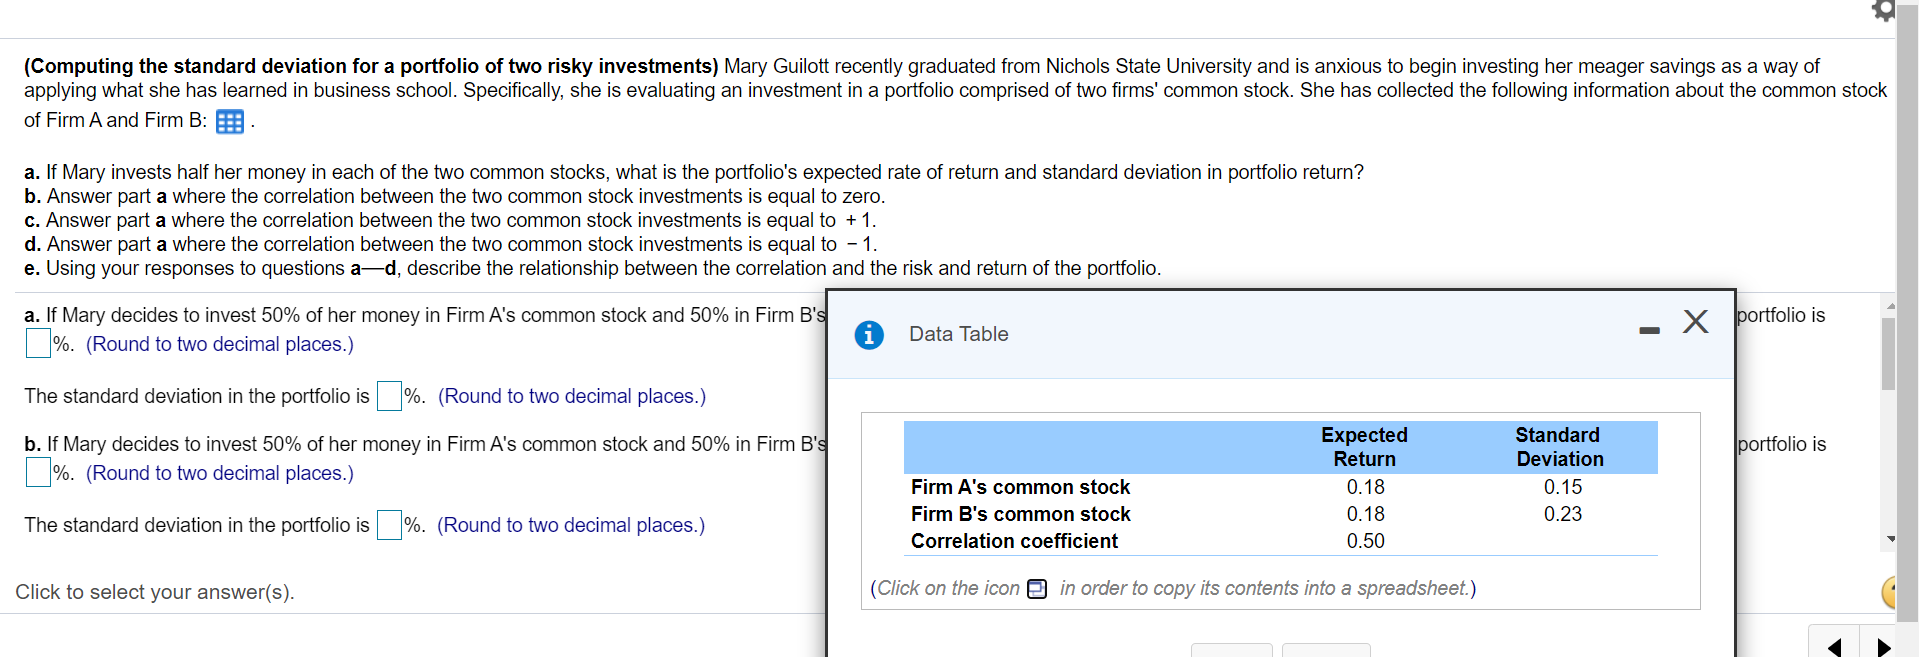
Task: Click the answer pane scrollbar thumb
Action: [x=1888, y=354]
